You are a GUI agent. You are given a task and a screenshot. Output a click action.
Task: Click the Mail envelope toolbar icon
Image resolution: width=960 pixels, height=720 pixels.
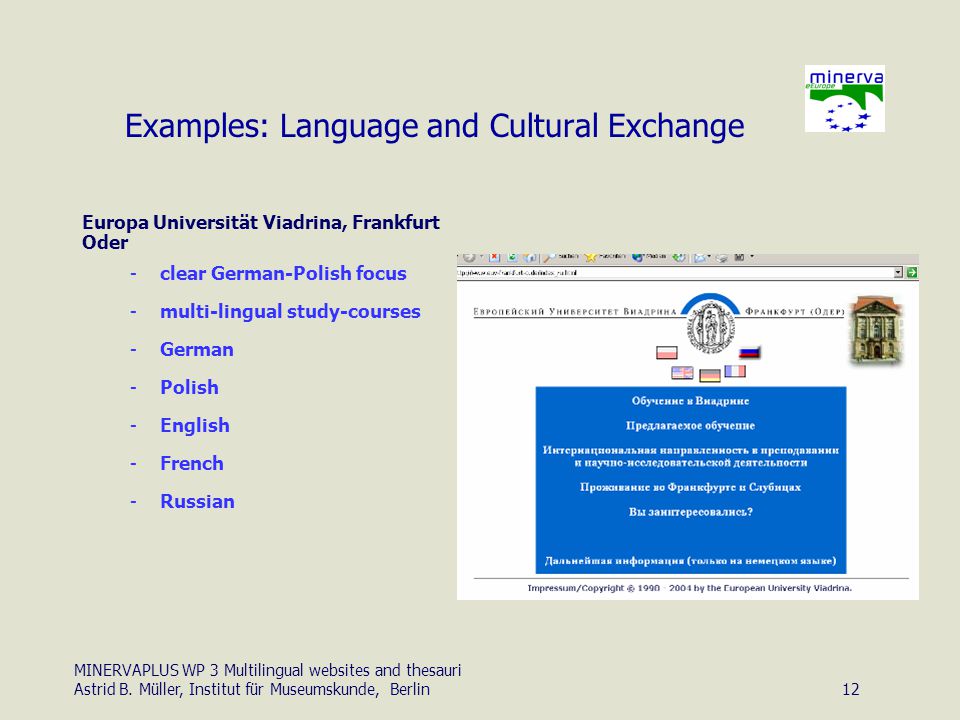700,258
